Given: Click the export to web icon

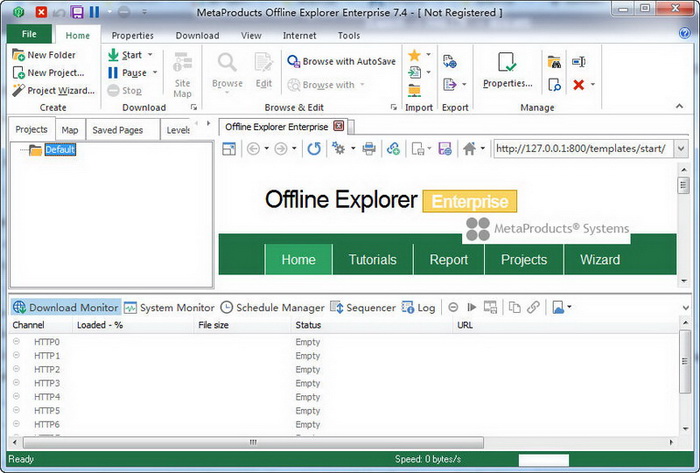Looking at the screenshot, I should coord(450,62).
